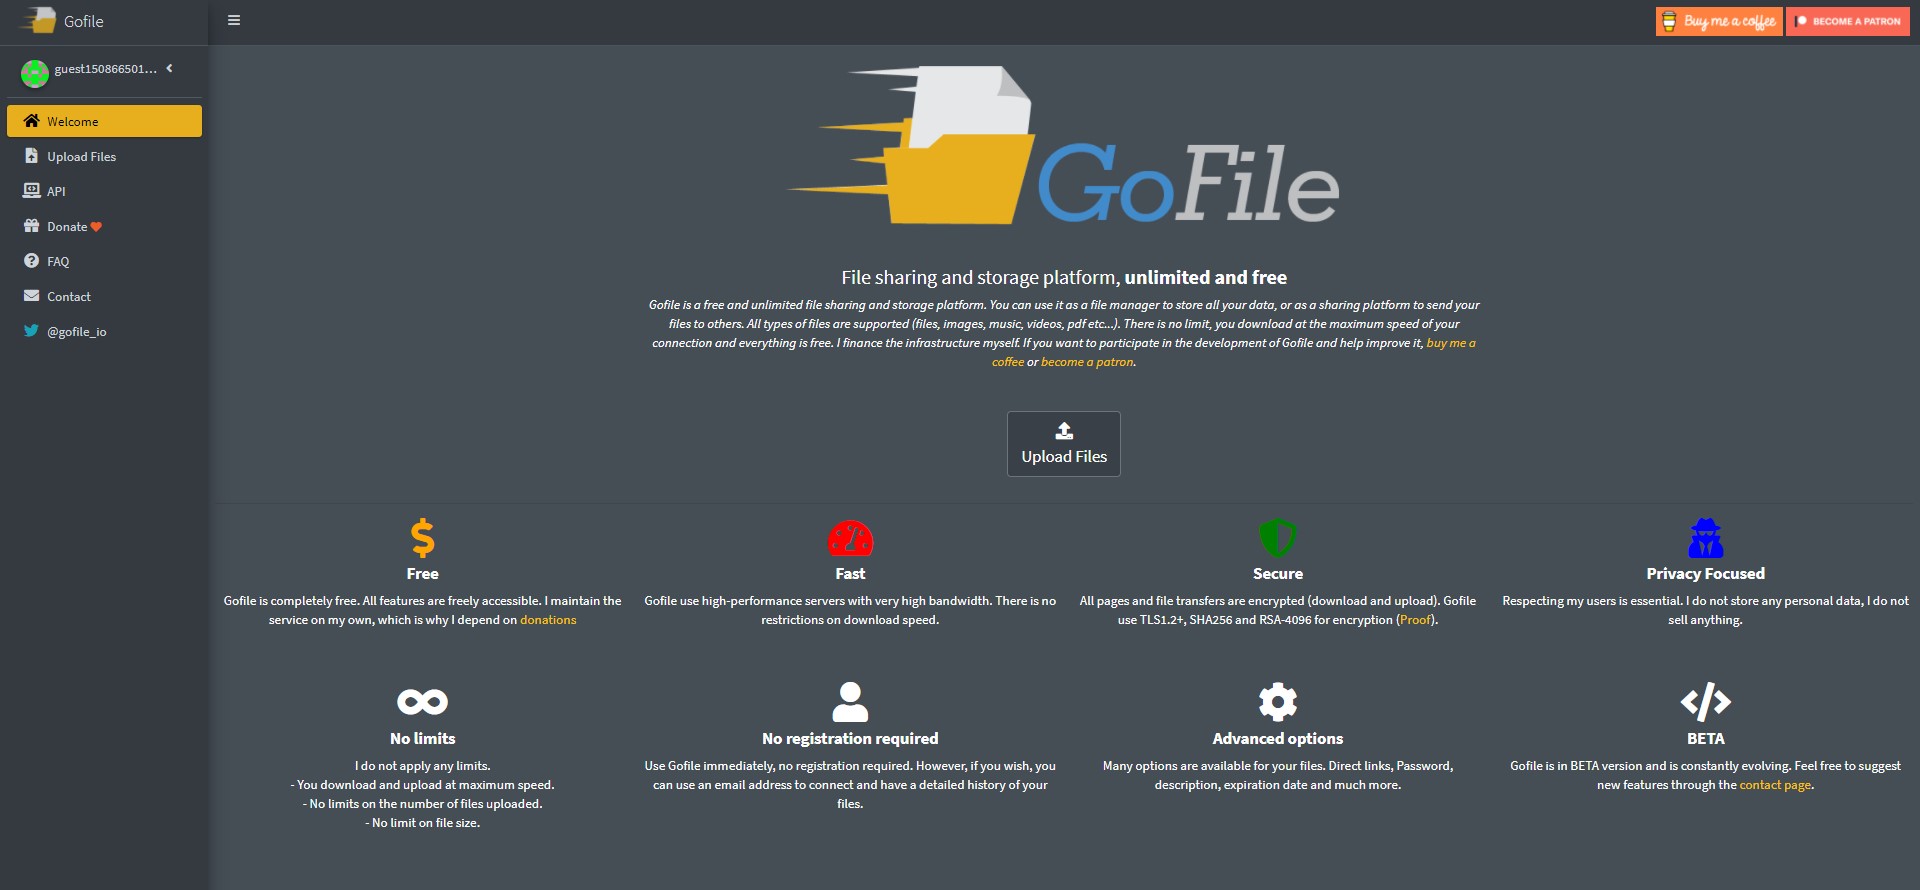Open the Donate sidebar item
The width and height of the screenshot is (1920, 890).
coord(104,226)
